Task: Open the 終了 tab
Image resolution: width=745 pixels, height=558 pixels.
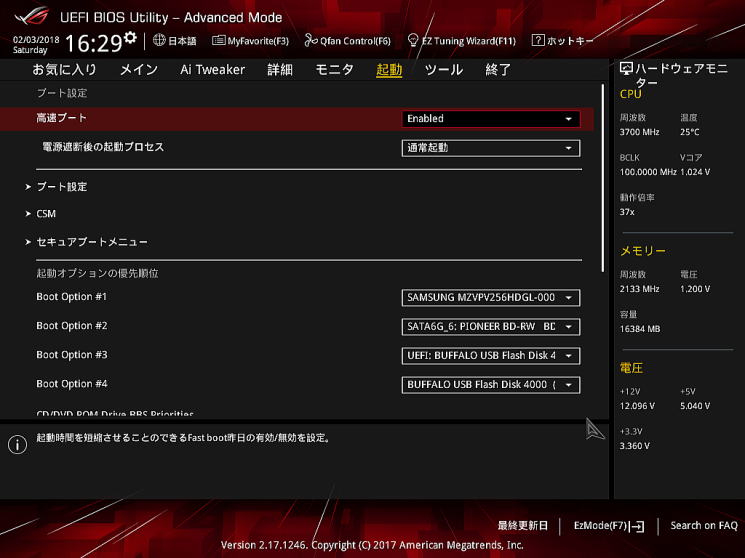Action: 498,70
